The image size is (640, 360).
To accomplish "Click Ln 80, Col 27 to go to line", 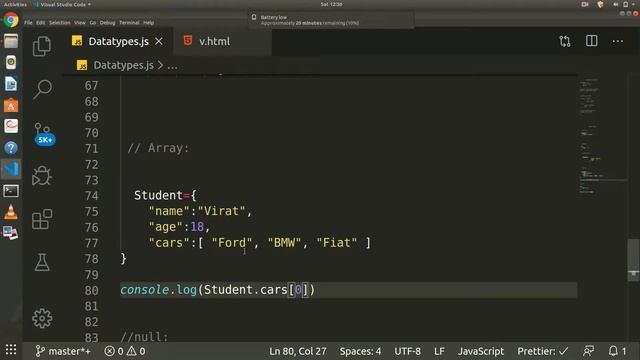I will click(298, 351).
